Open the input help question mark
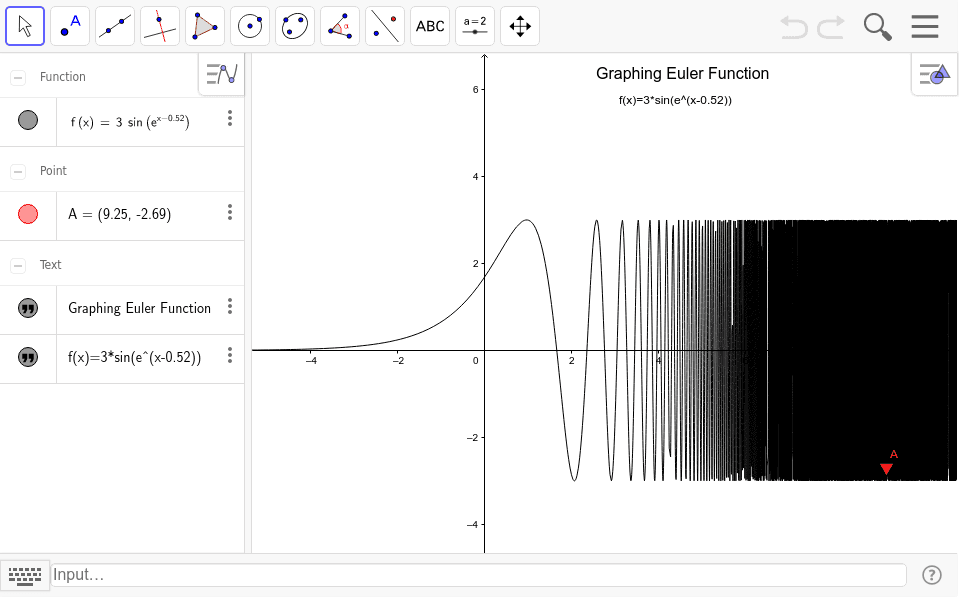Viewport: 959px width, 598px height. [x=931, y=575]
